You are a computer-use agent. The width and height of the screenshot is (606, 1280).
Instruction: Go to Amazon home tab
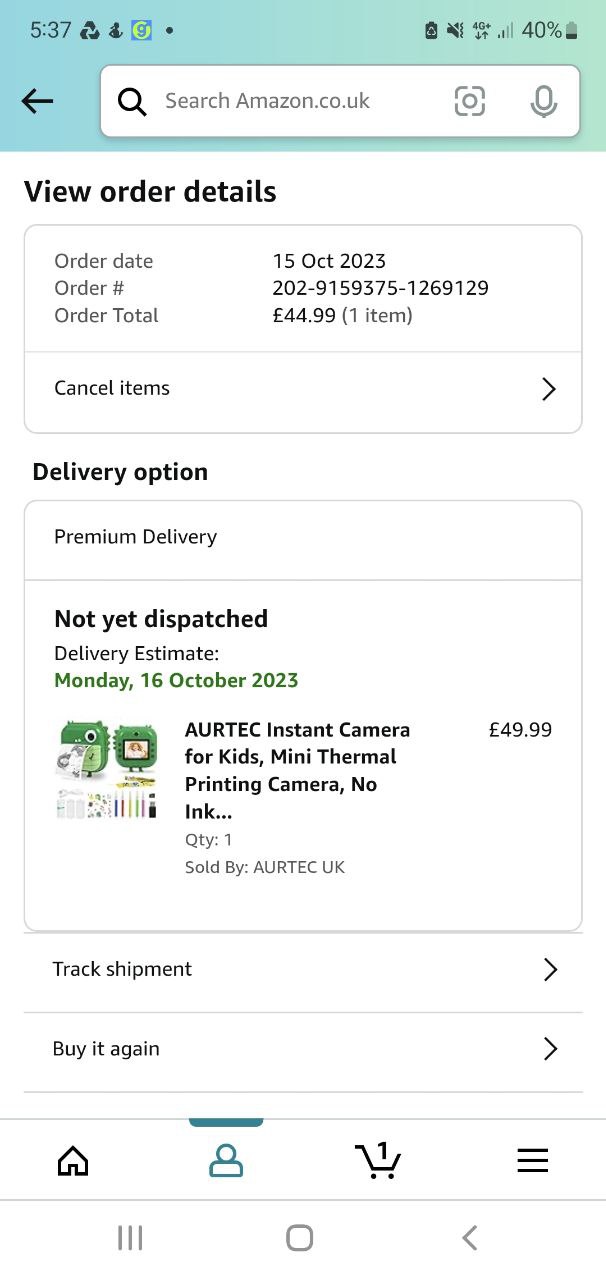(73, 1160)
